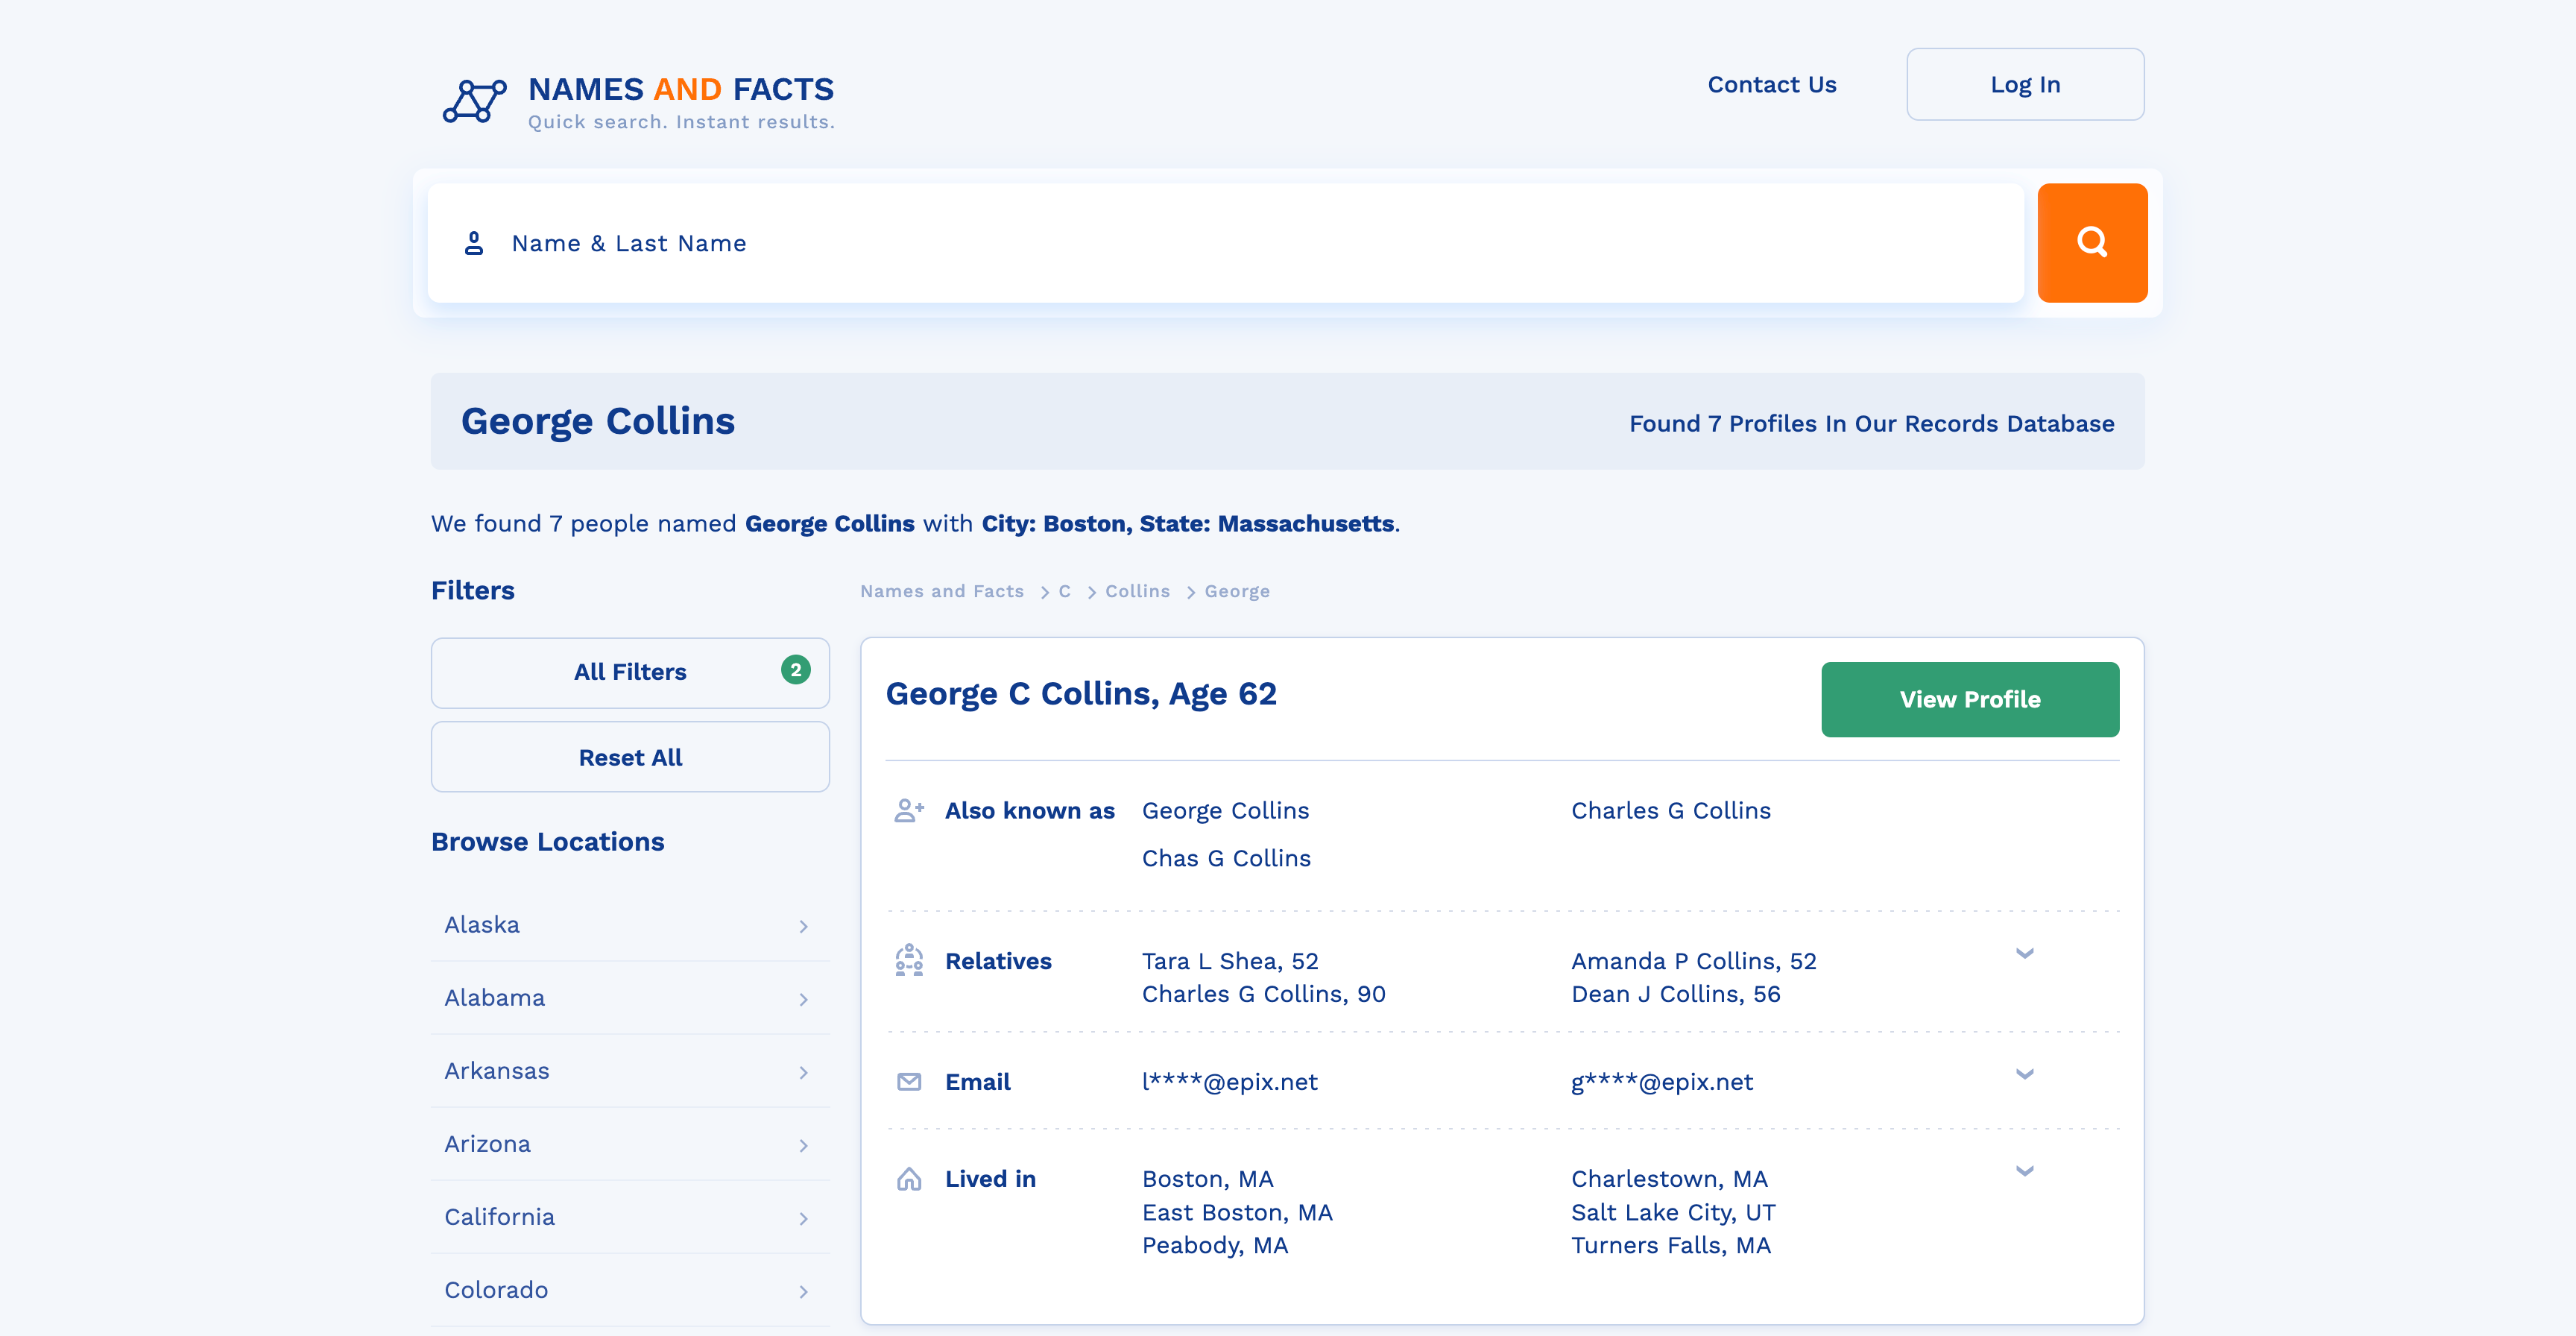Open the All Filters panel
The height and width of the screenshot is (1336, 2576).
[x=630, y=672]
